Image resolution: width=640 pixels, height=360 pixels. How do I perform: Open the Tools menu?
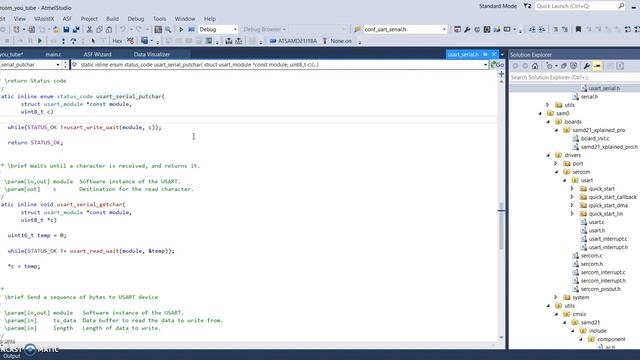point(159,19)
